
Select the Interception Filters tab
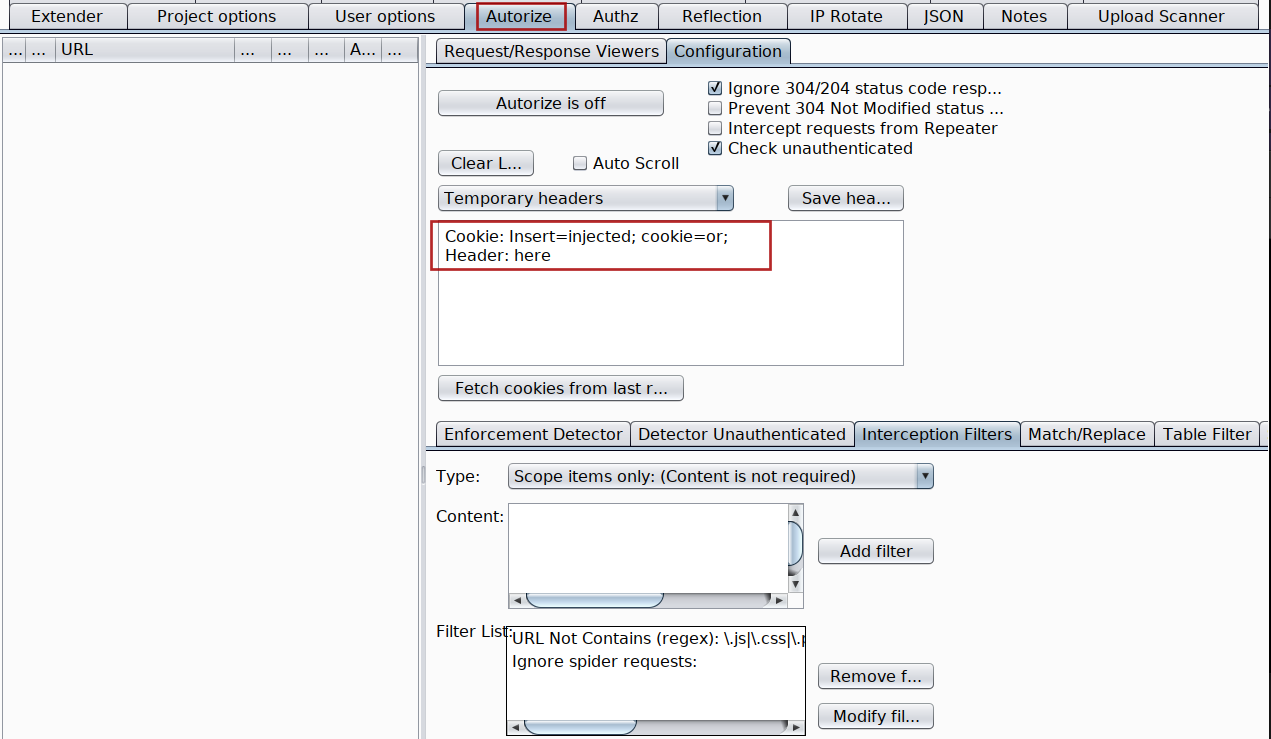(x=937, y=434)
